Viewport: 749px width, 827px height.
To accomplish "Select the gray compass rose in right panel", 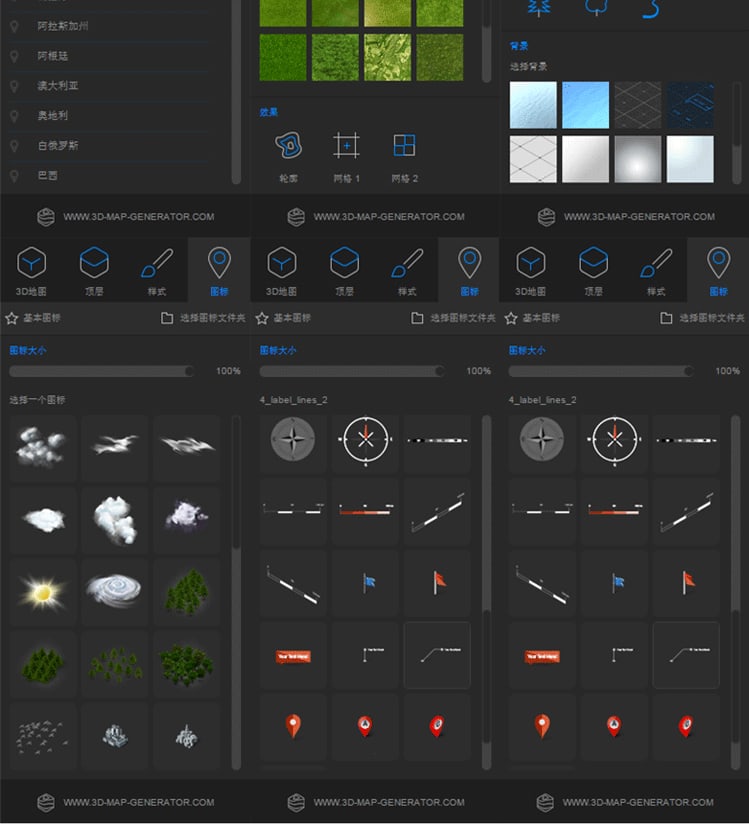I will (542, 439).
